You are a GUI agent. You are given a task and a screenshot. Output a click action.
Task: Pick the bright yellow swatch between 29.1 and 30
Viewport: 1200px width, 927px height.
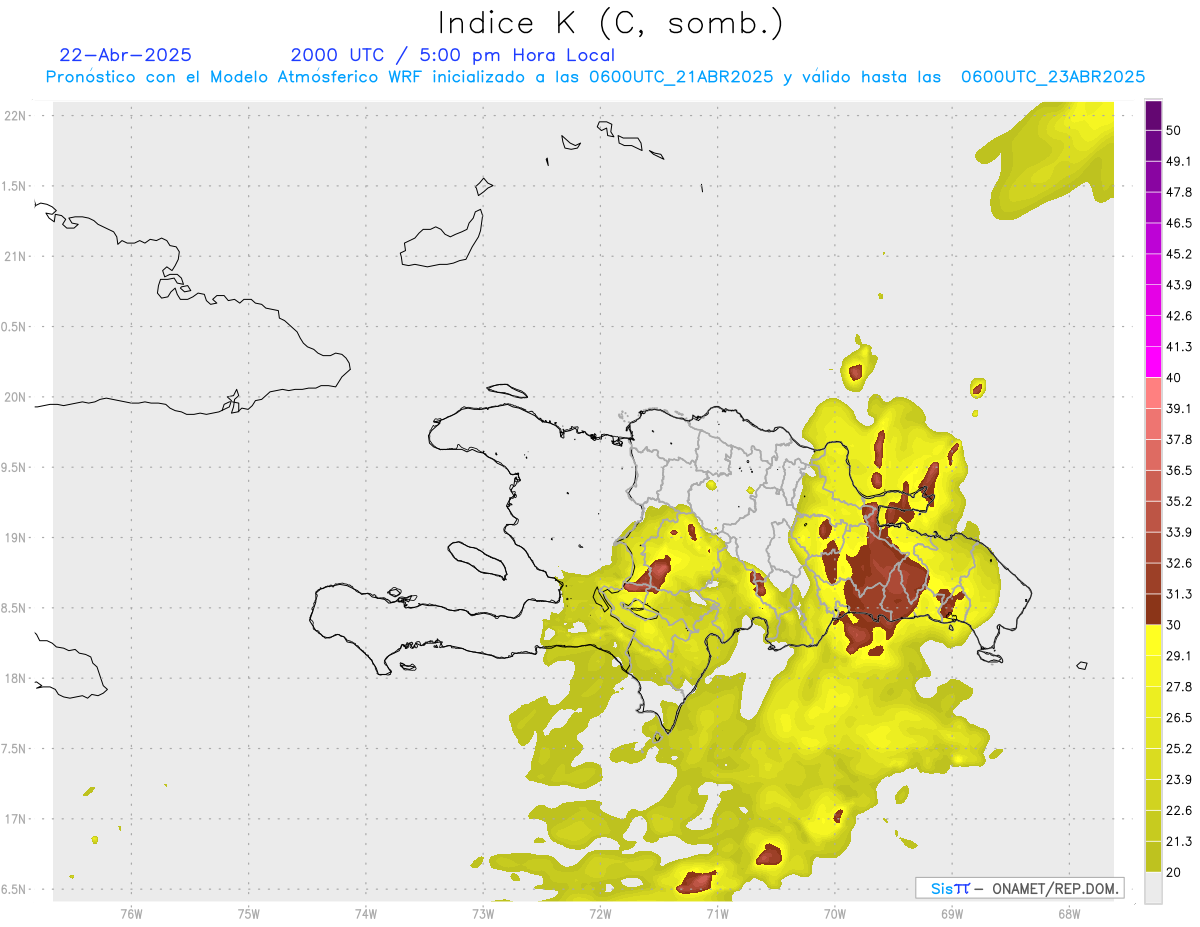coord(1153,641)
